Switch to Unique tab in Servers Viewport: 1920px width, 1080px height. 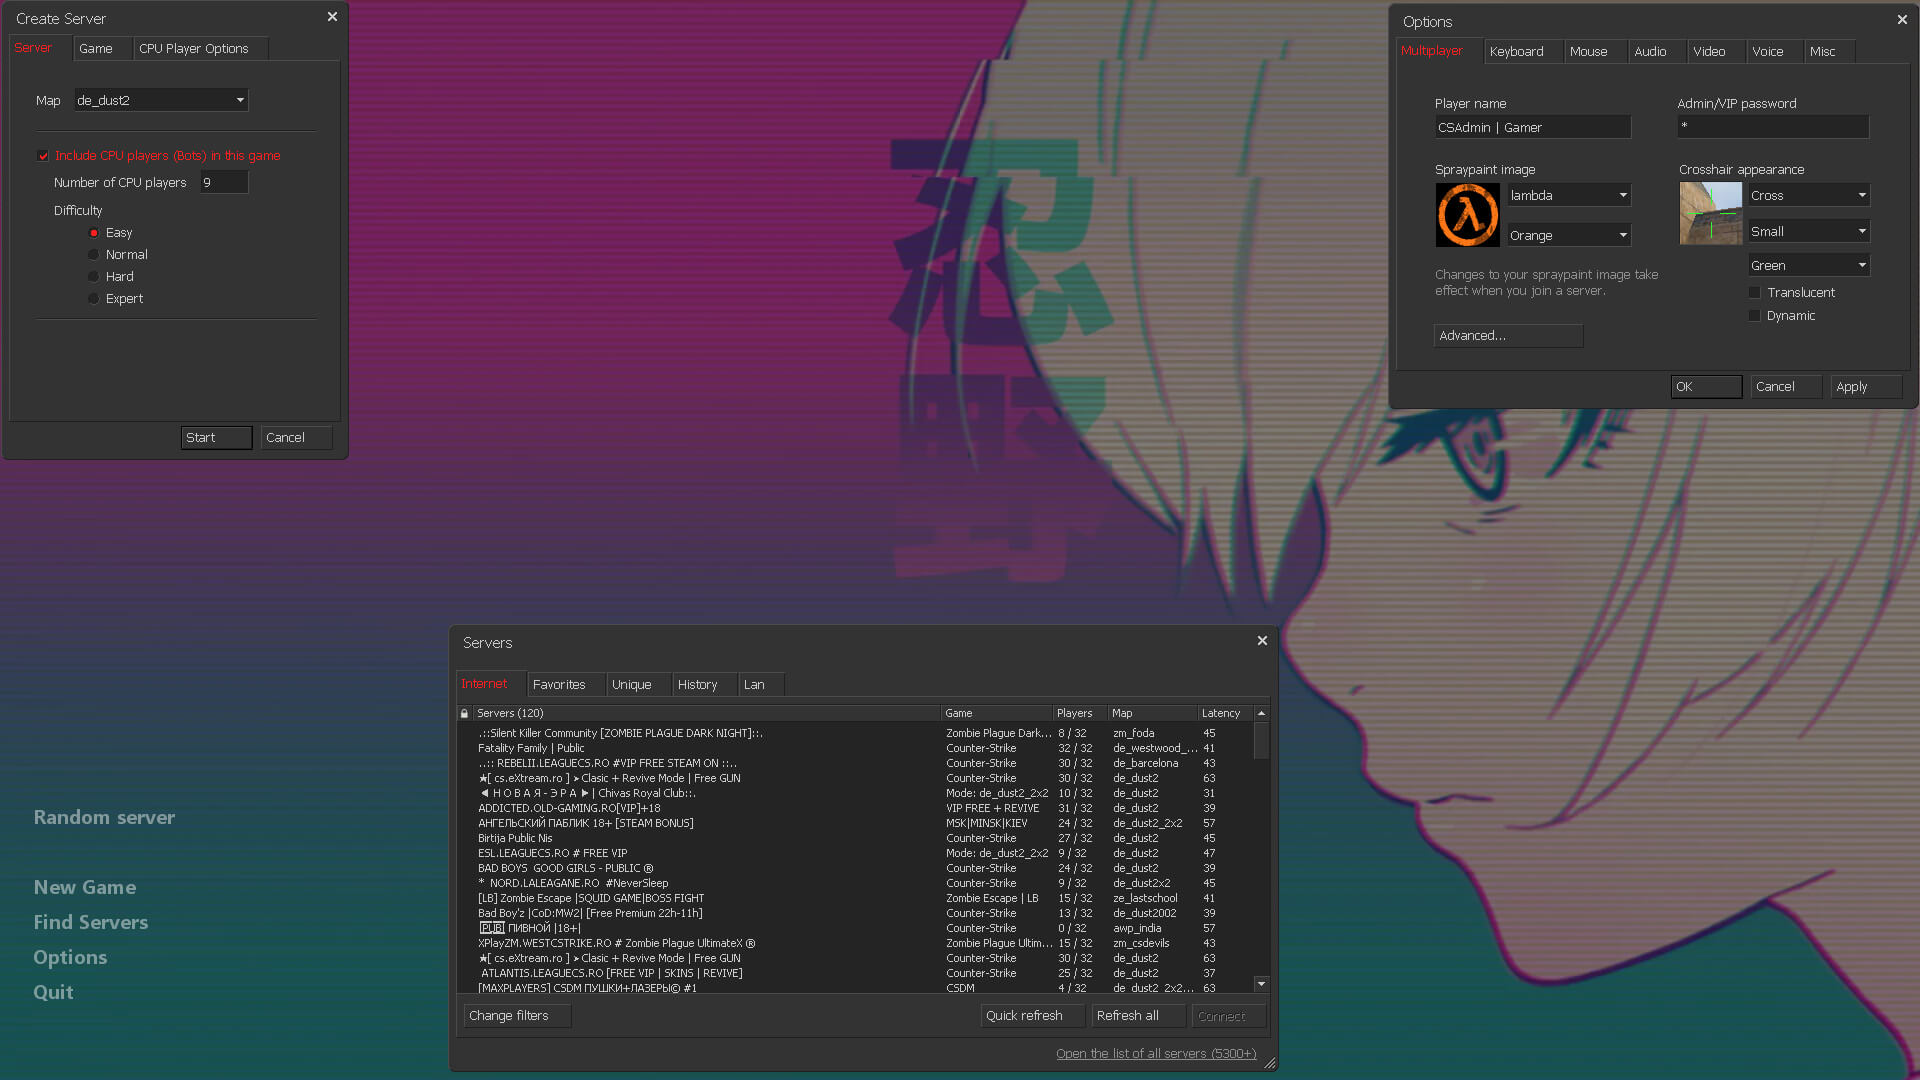tap(638, 684)
